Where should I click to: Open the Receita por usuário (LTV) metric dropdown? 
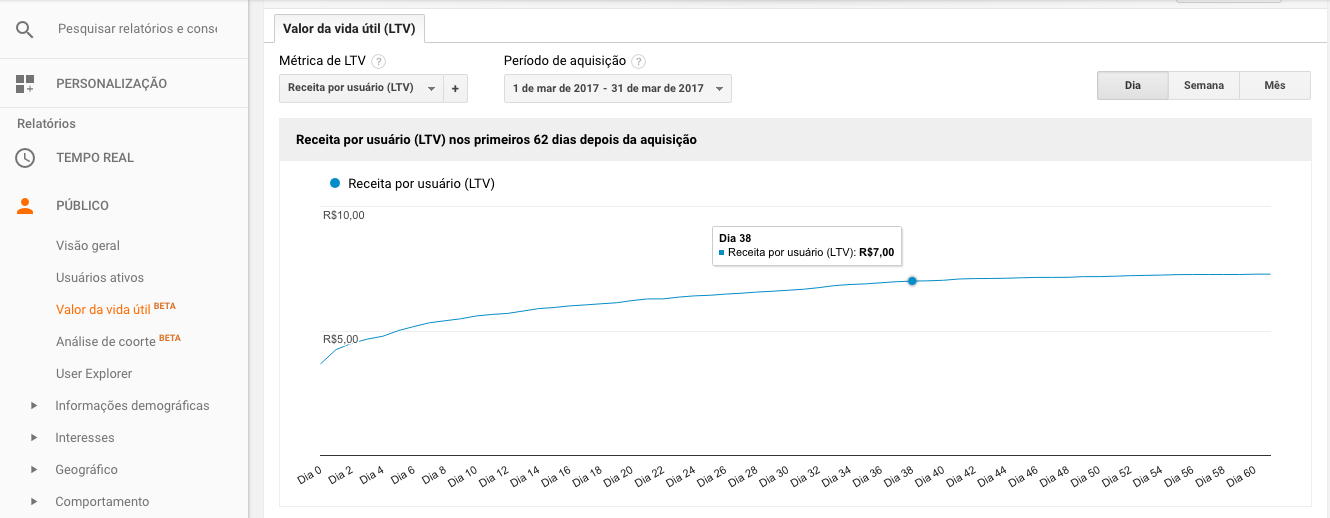click(x=361, y=88)
